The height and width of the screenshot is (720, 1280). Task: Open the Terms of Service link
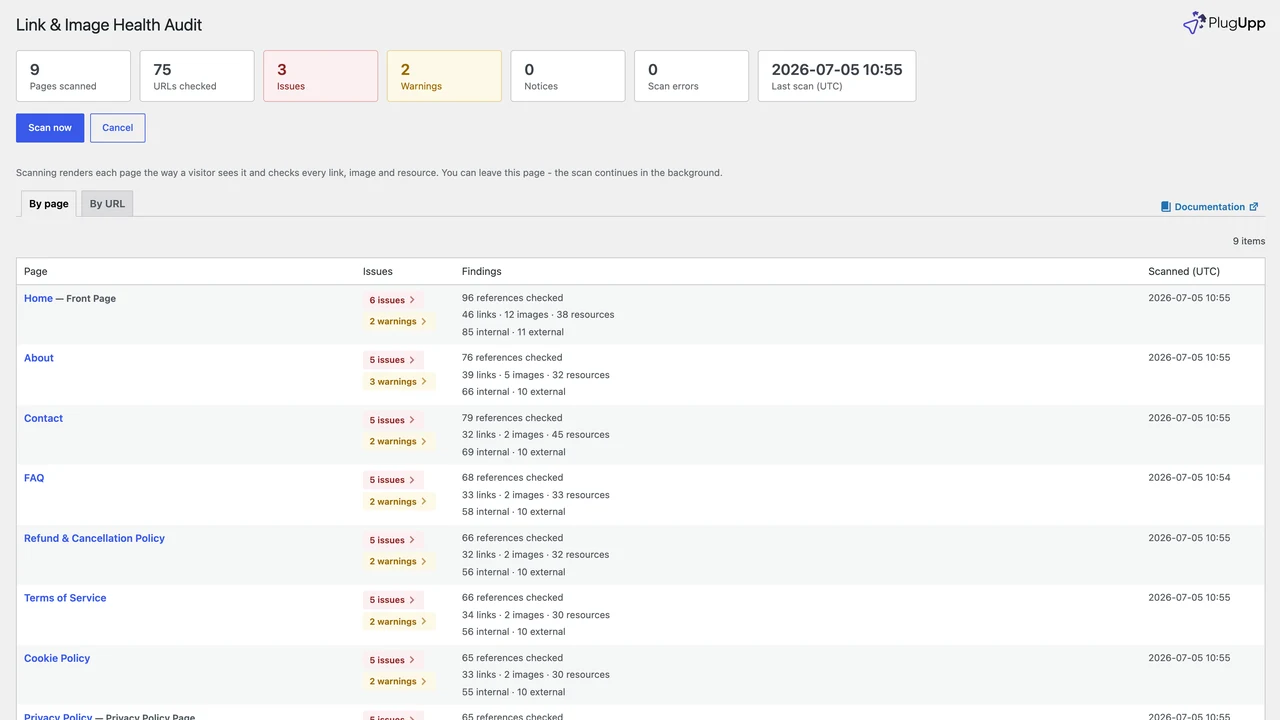click(x=65, y=598)
